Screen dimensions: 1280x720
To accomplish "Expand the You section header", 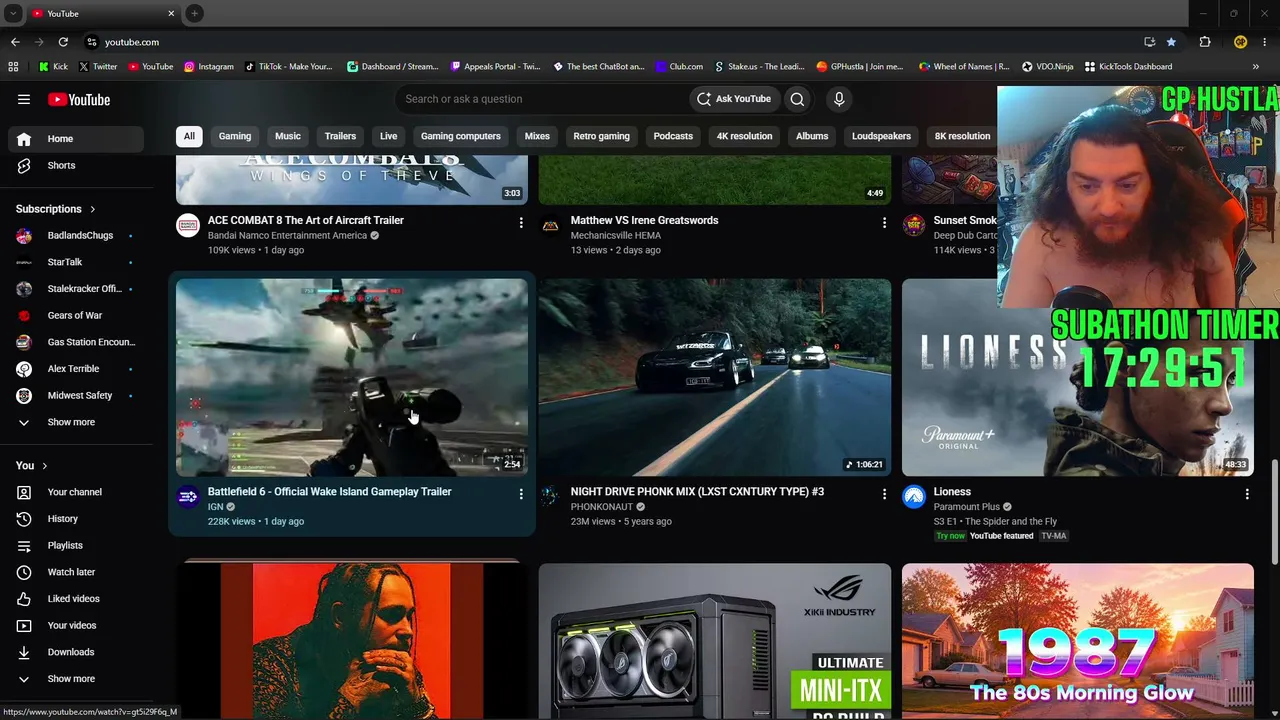I will coord(32,465).
